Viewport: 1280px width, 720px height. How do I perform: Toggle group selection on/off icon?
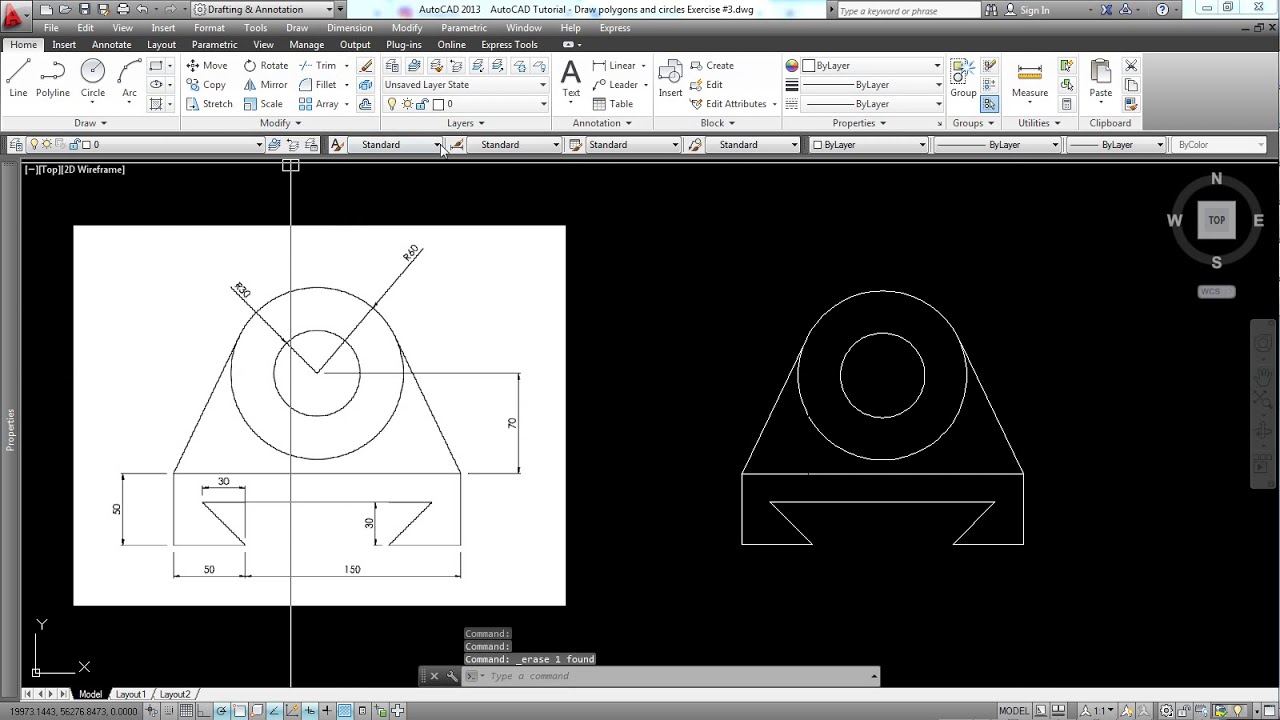click(x=990, y=104)
